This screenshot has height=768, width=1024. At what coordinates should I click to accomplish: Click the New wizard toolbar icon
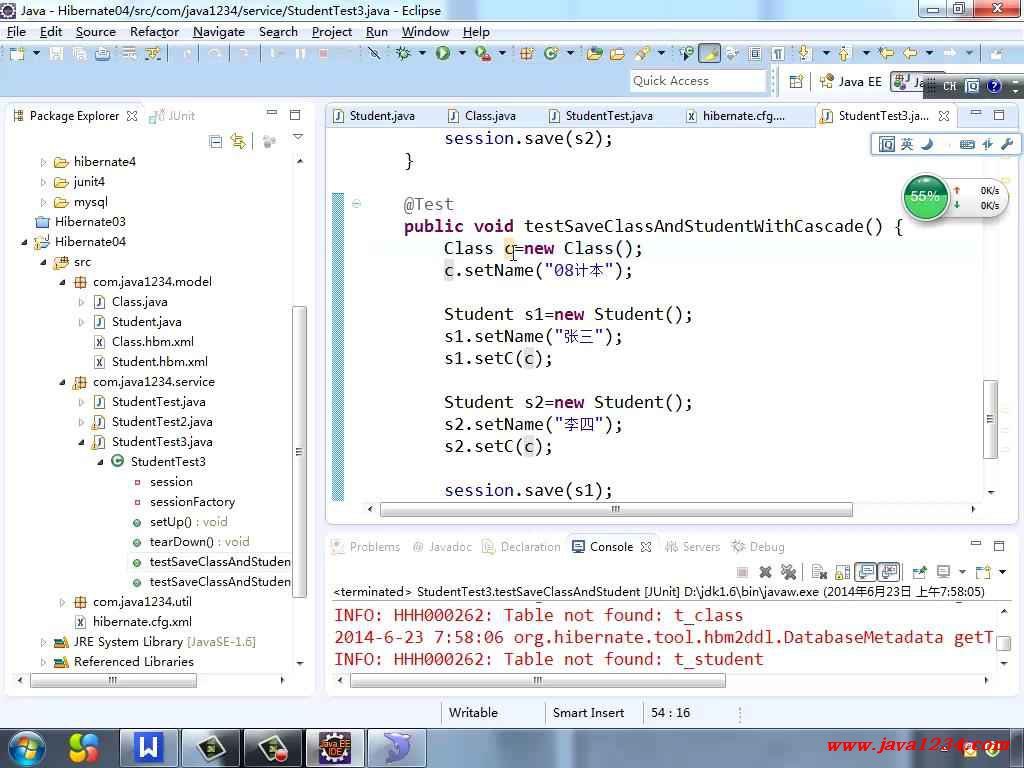[17, 54]
